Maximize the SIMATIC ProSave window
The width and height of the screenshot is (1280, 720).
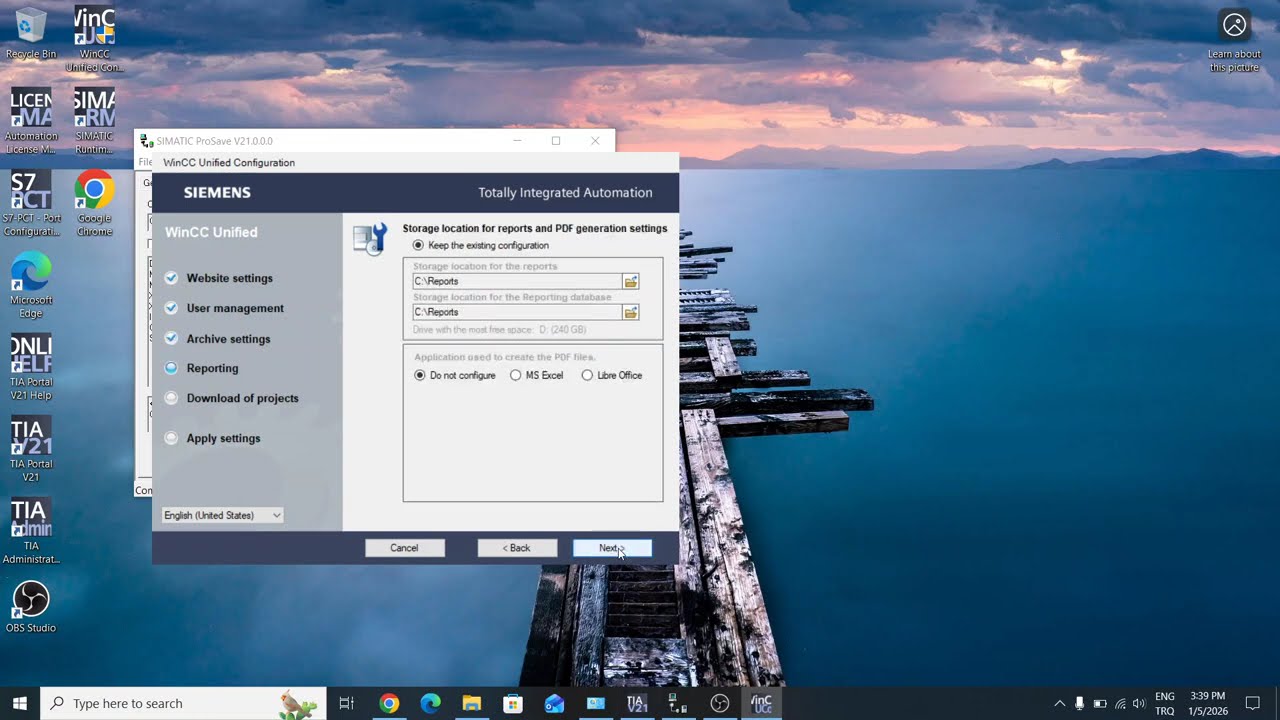coord(556,141)
